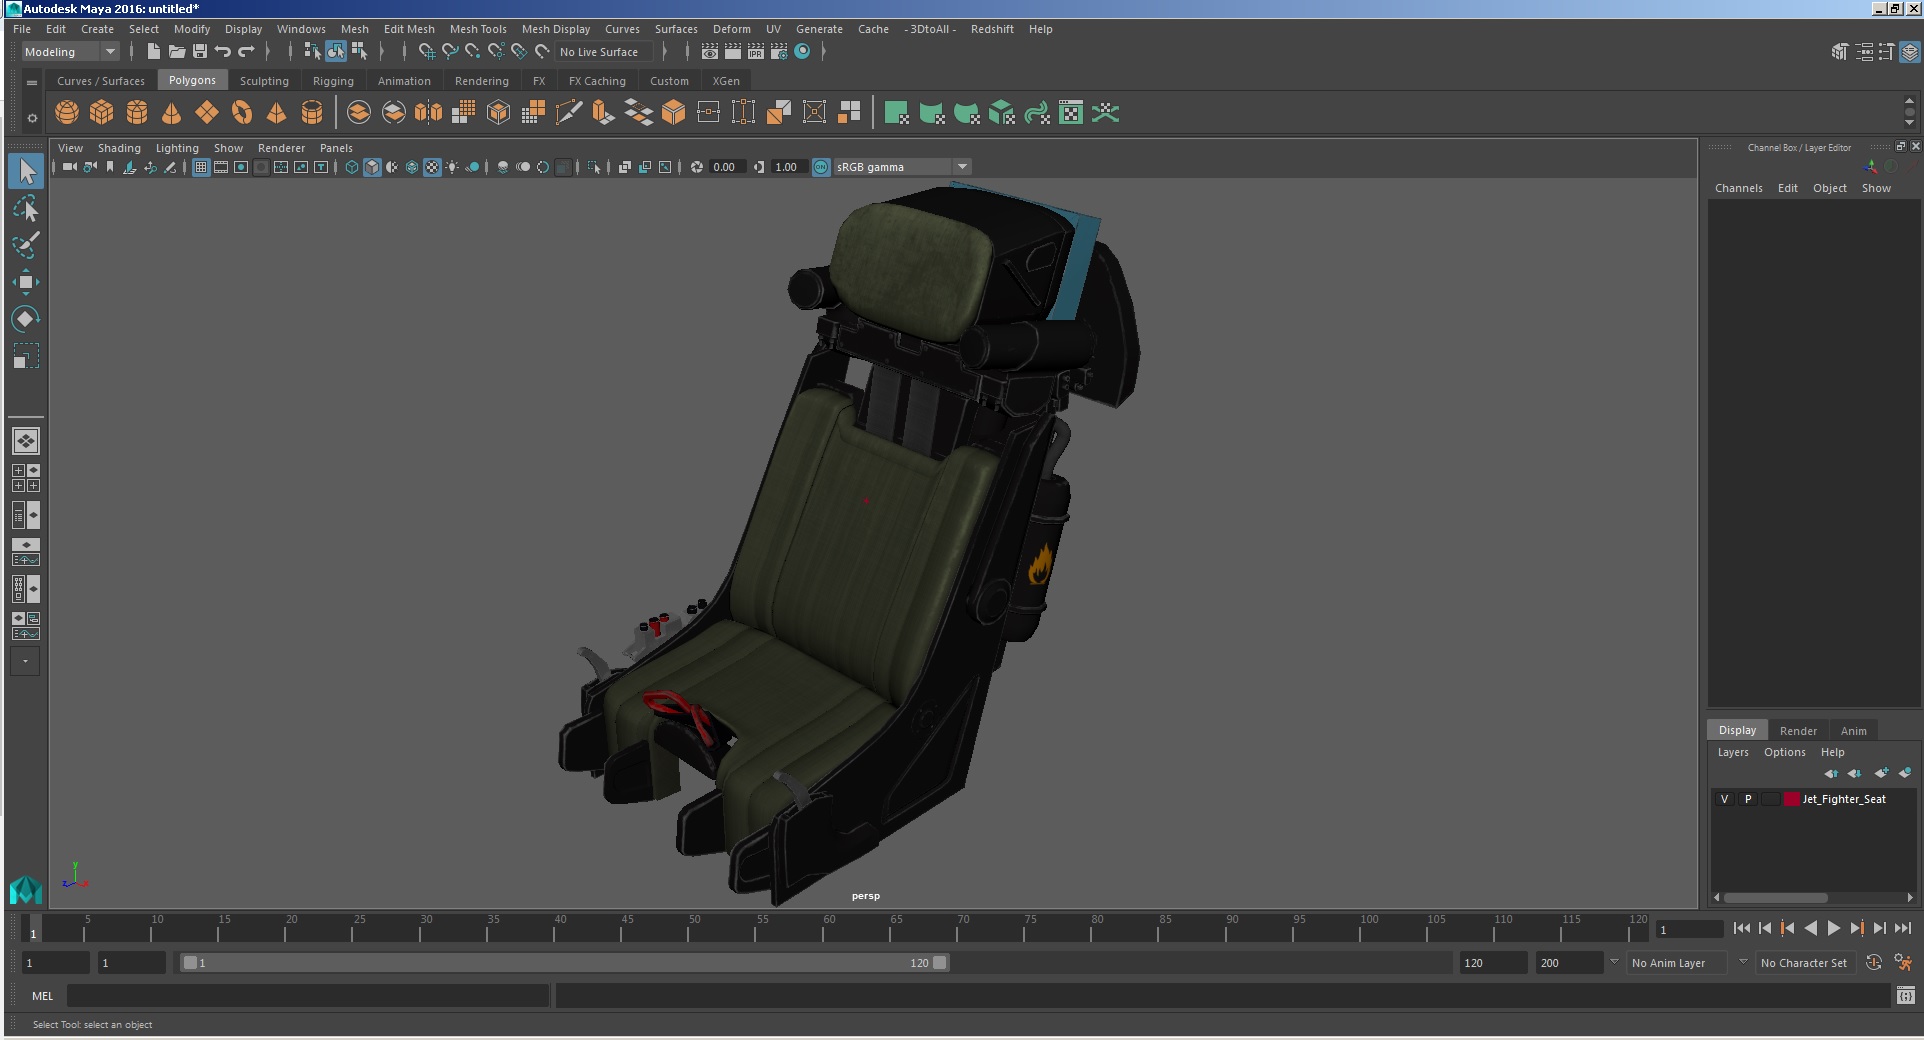1924x1040 pixels.
Task: Toggle playback P box of Jet_Fighter_Seat layer
Action: [1748, 799]
